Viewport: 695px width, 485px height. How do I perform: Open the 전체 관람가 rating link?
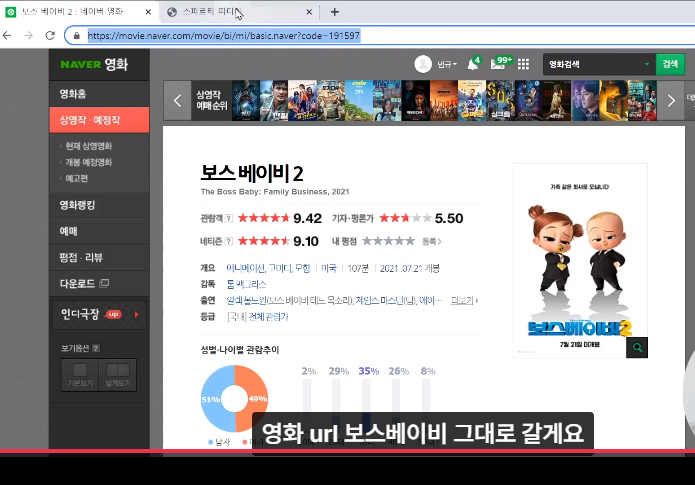(268, 317)
